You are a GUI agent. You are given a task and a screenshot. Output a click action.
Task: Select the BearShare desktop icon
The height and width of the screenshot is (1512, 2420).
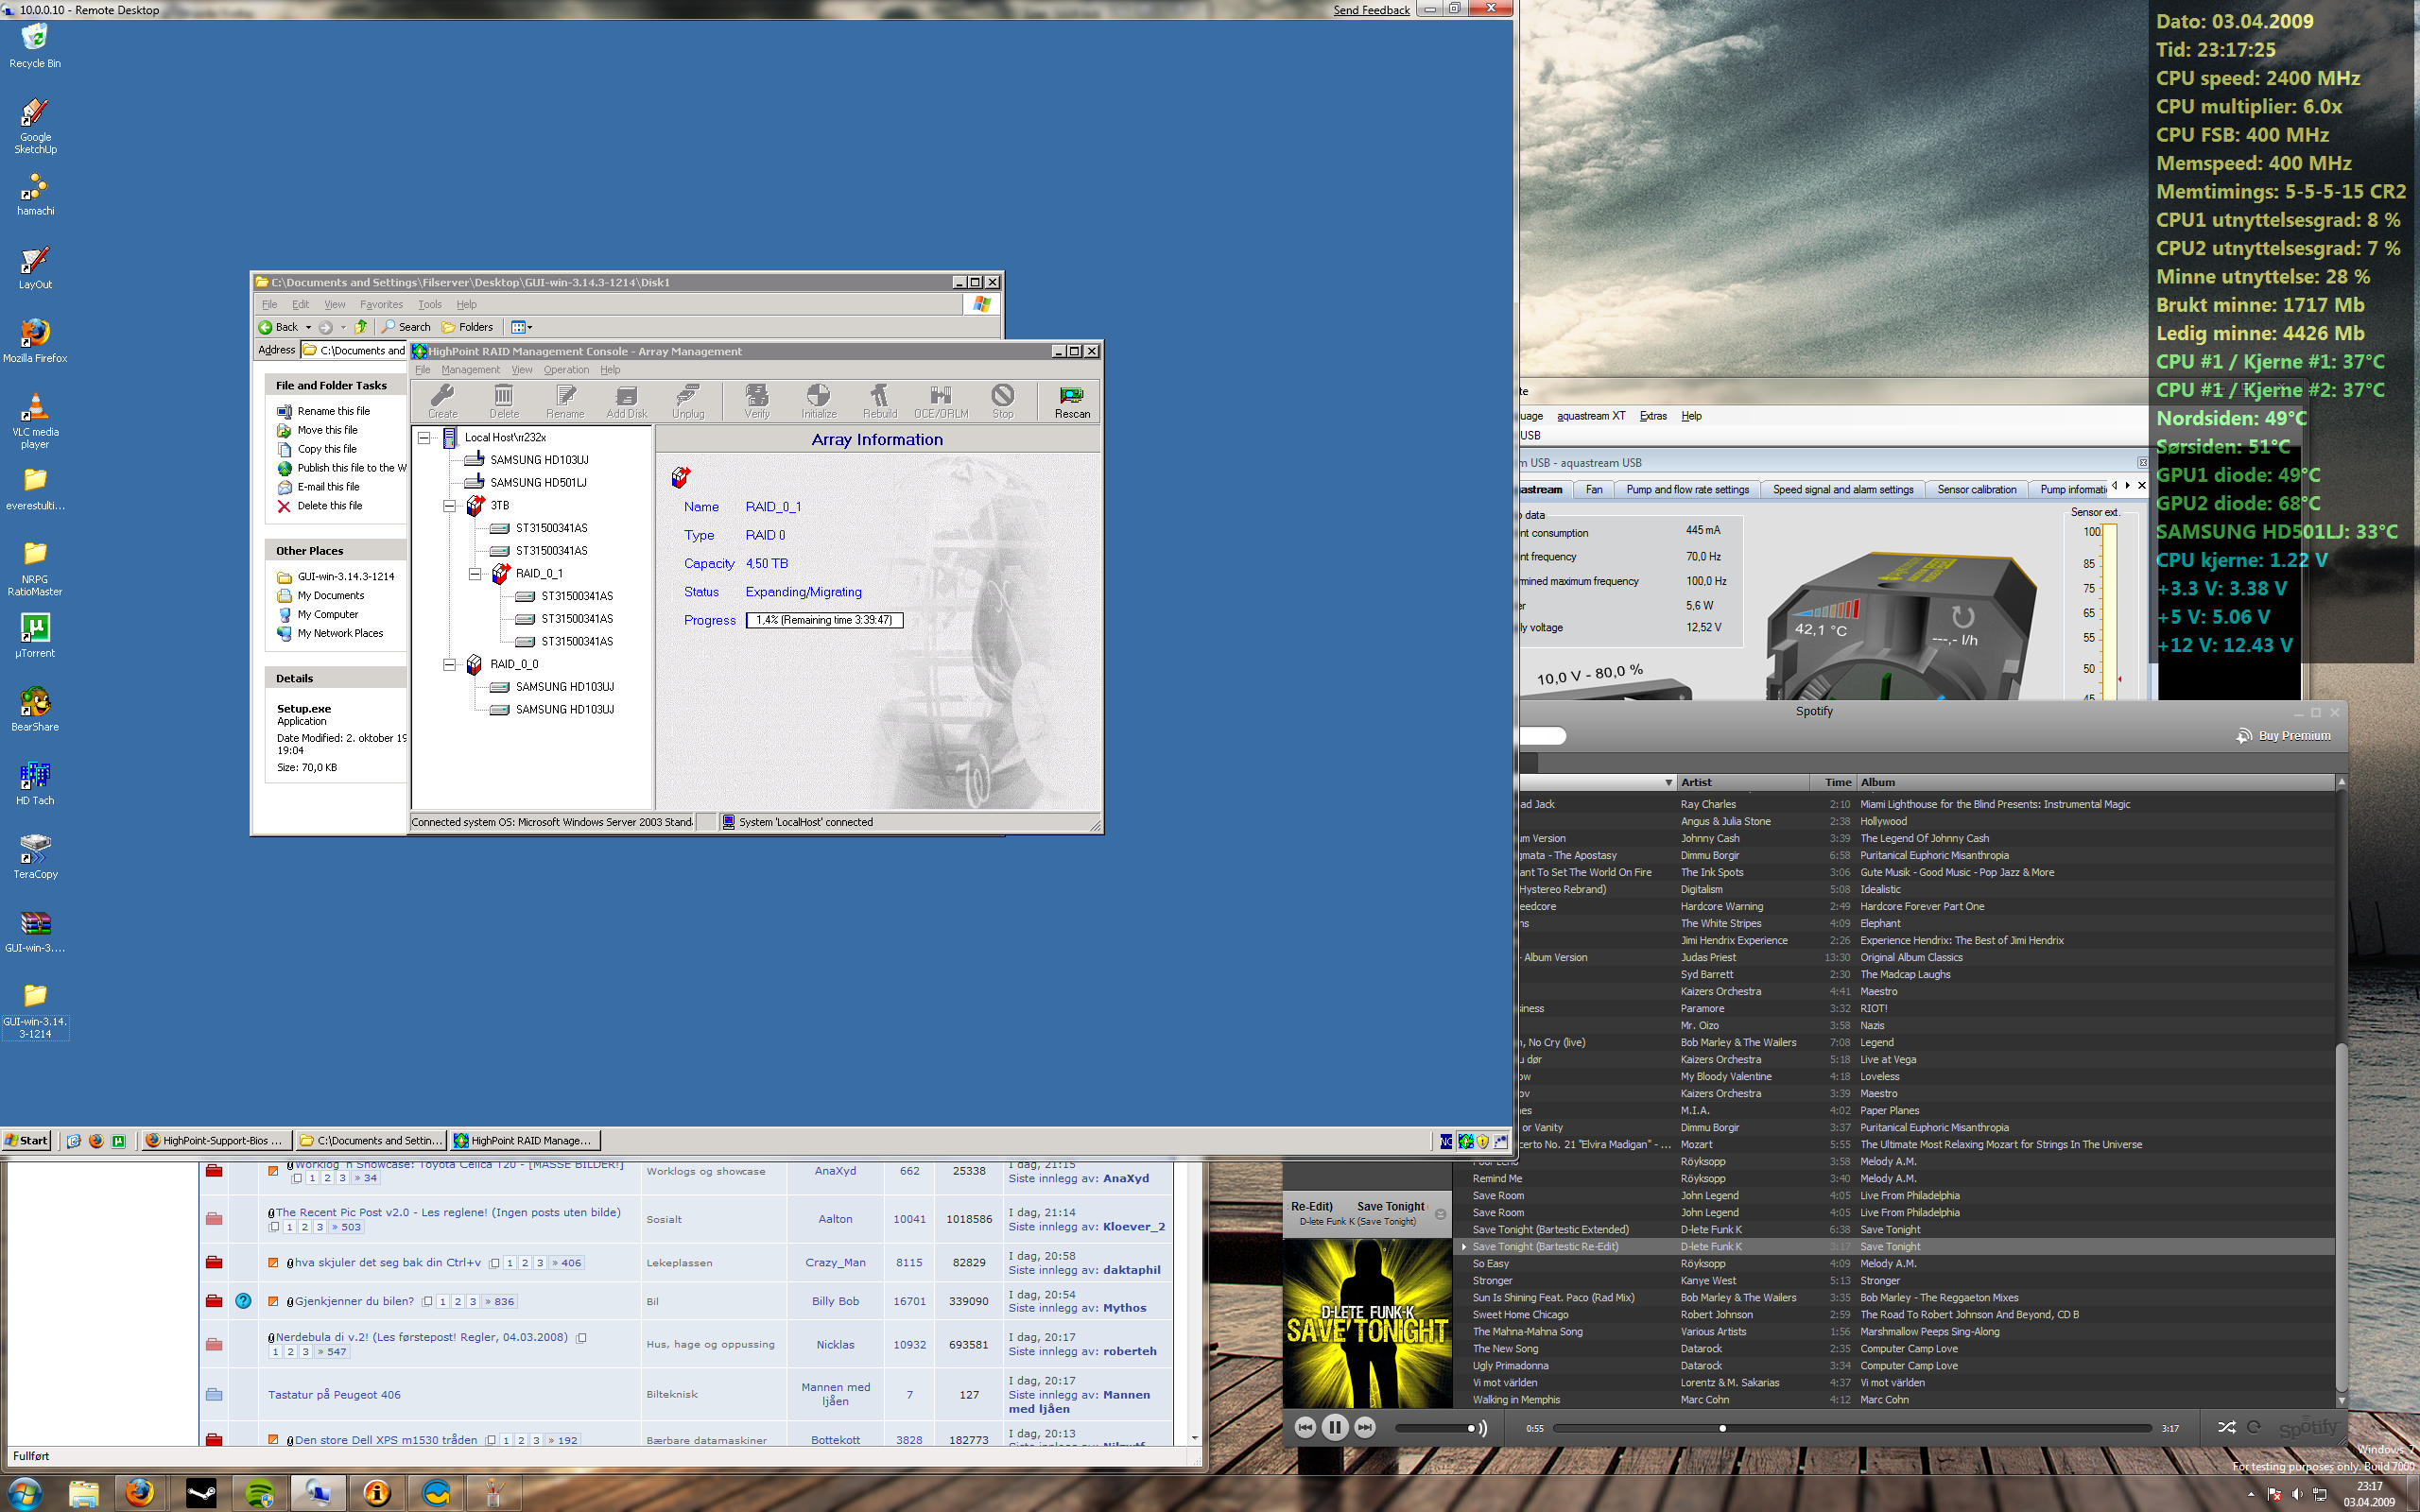pos(35,710)
